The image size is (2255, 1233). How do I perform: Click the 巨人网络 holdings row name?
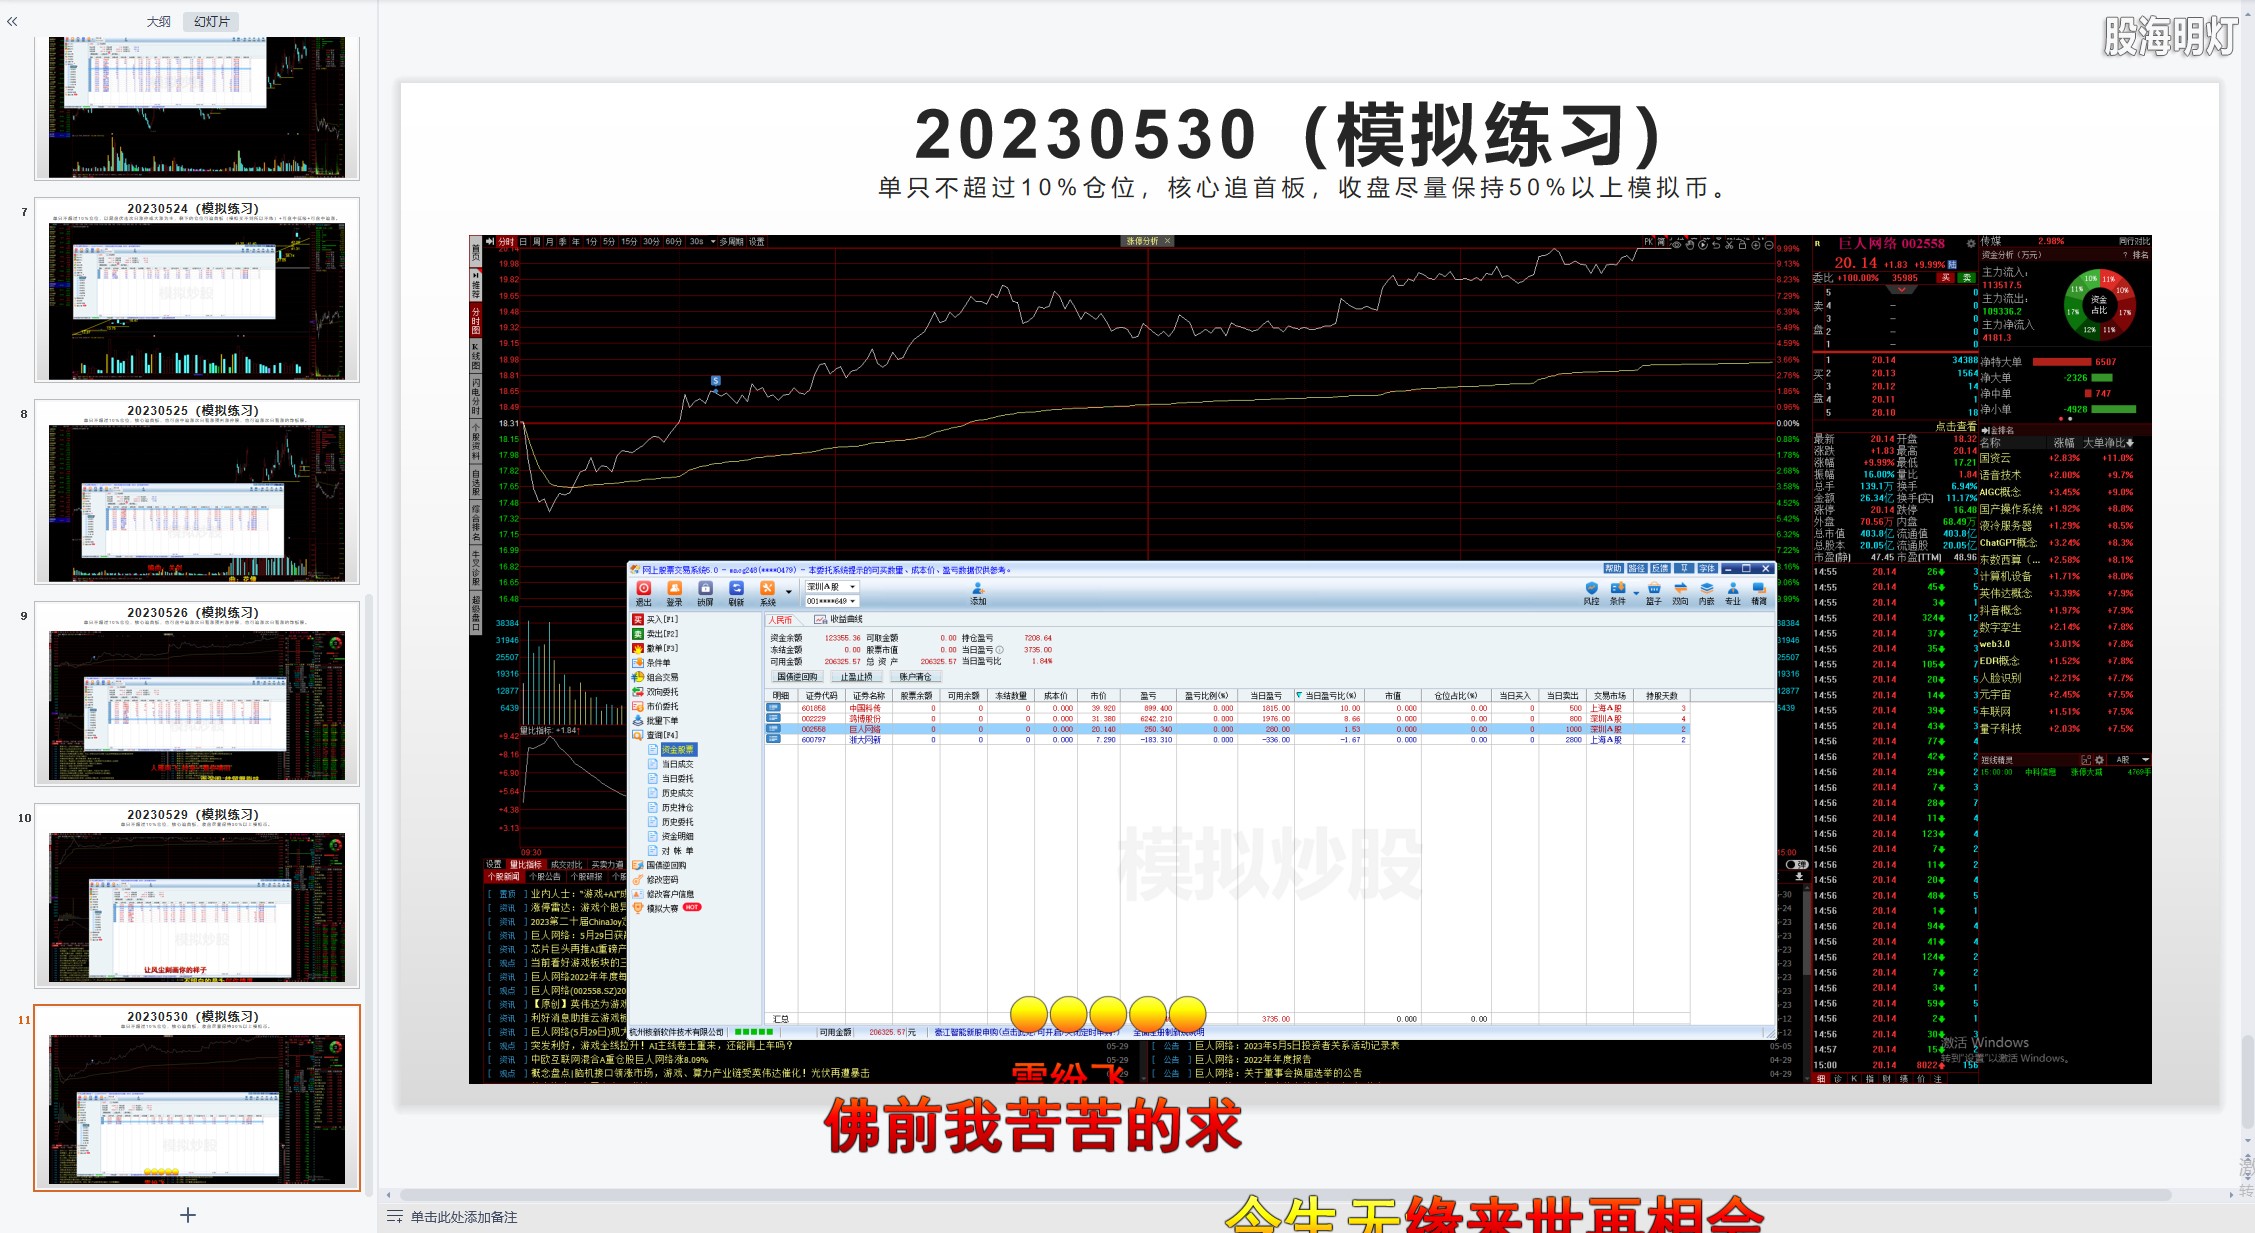[x=866, y=730]
